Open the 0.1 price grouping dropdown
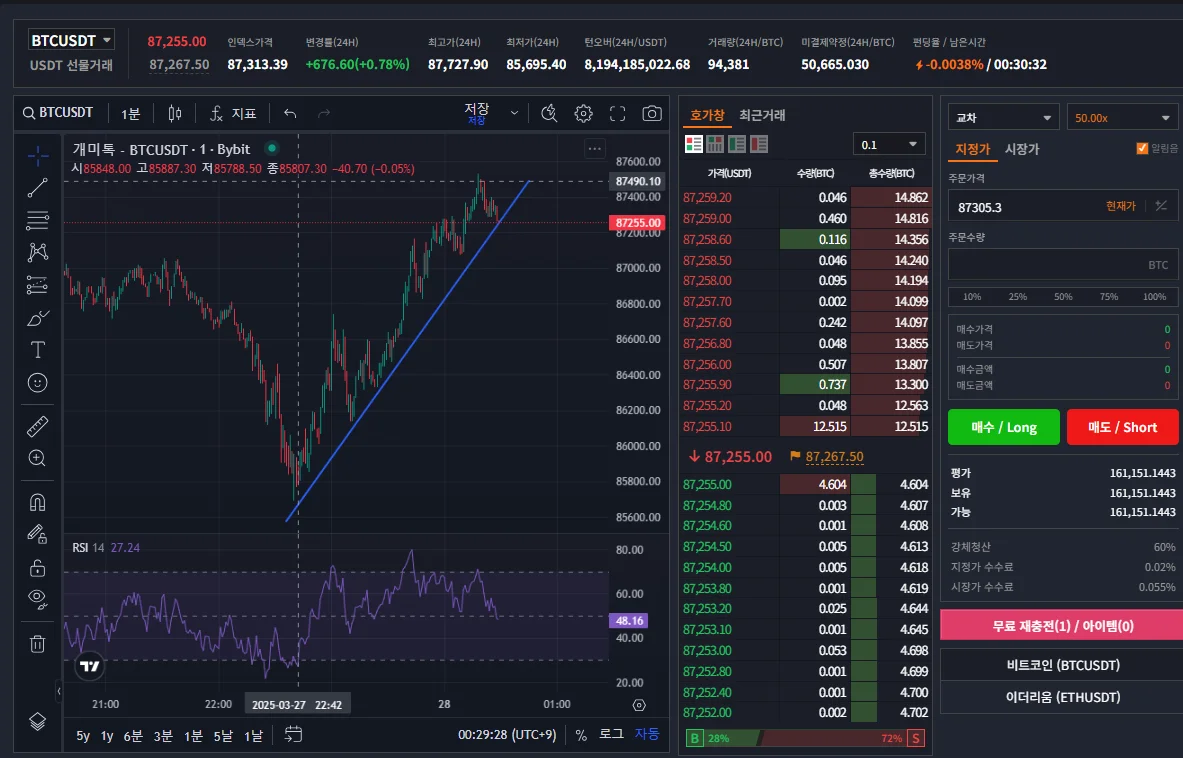Viewport: 1183px width, 758px height. [889, 144]
